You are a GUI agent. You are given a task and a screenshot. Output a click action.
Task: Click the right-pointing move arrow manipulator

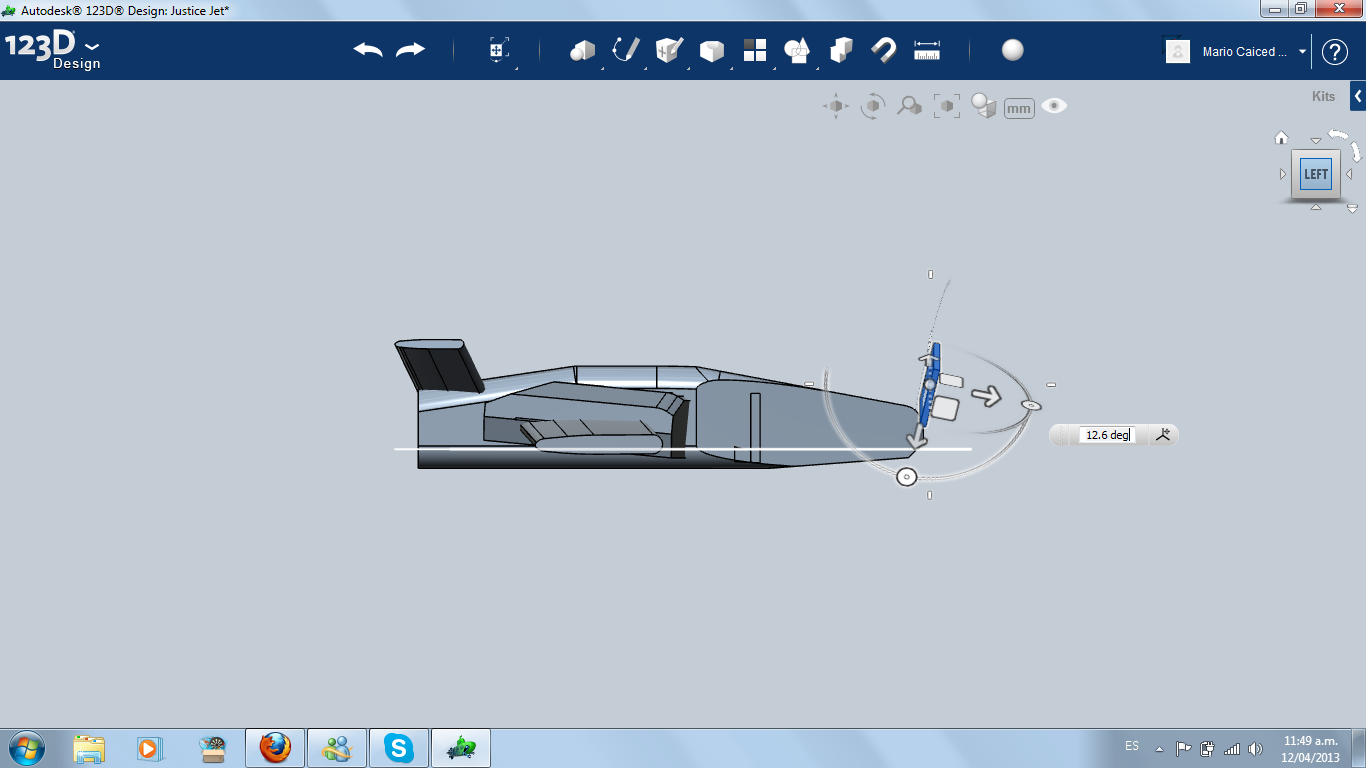coord(987,396)
